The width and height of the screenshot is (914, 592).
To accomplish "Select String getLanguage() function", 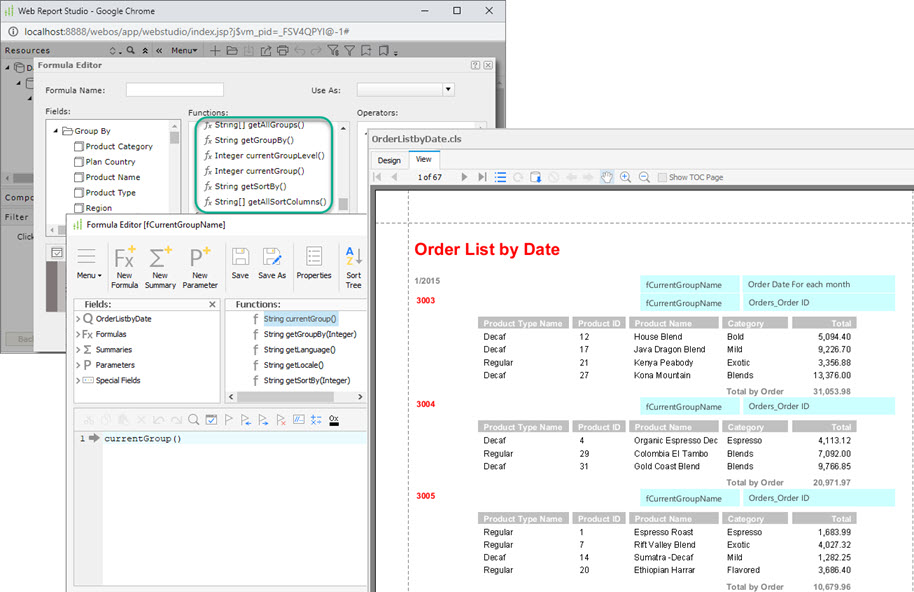I will [x=299, y=350].
